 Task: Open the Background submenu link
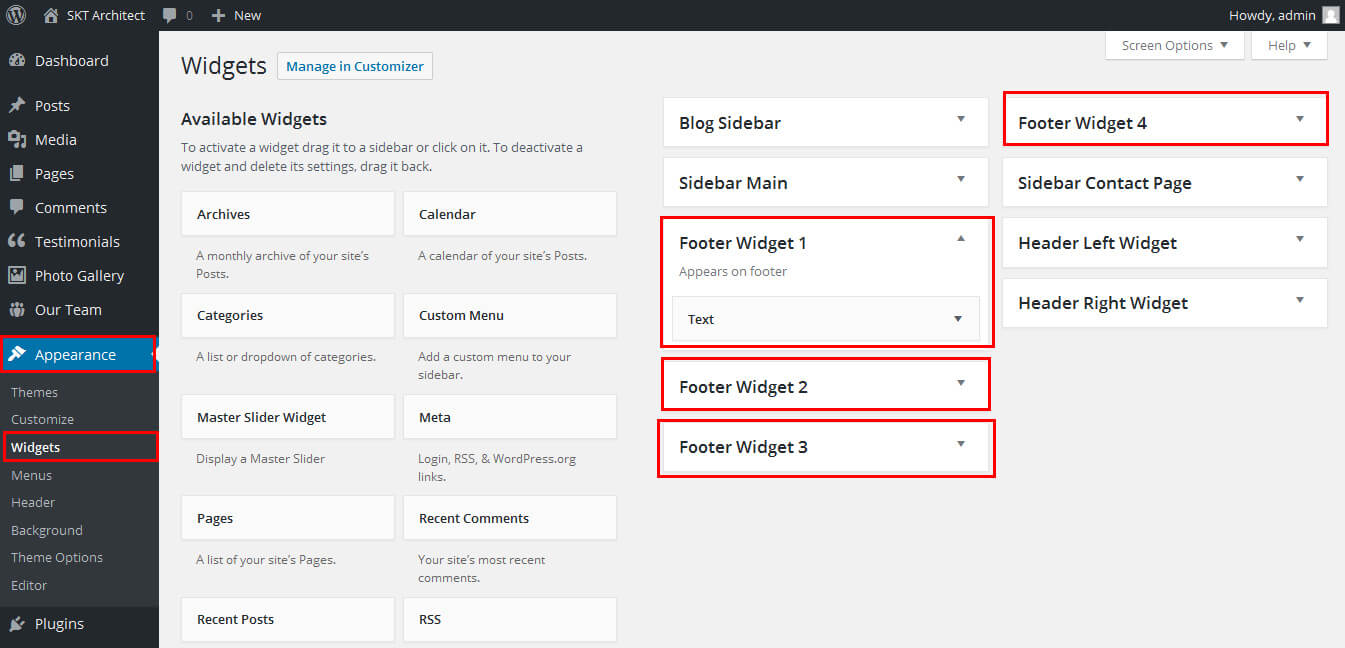(47, 530)
